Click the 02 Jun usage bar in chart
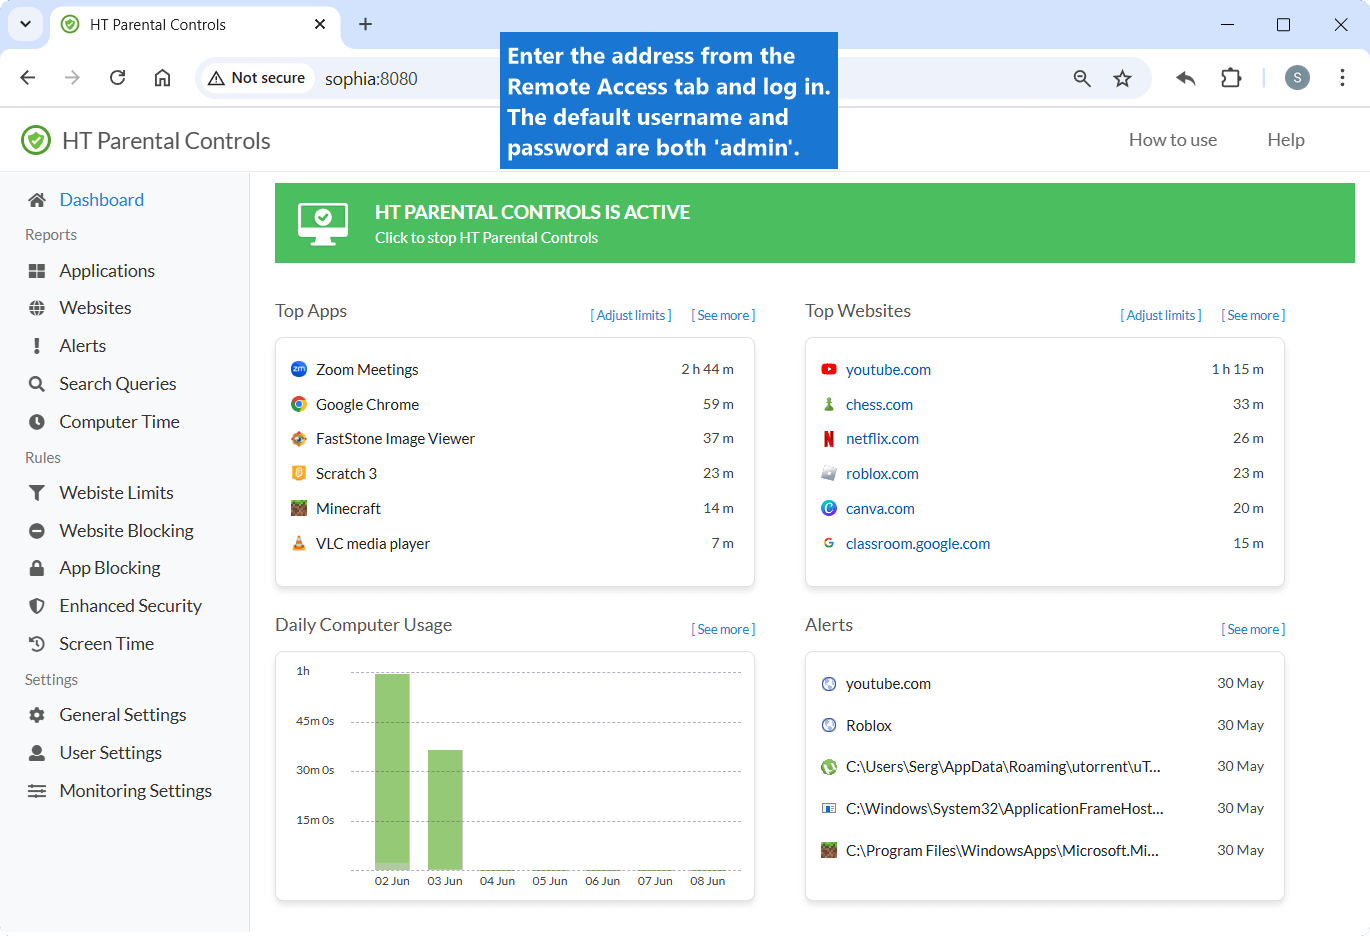1370x936 pixels. pos(392,772)
